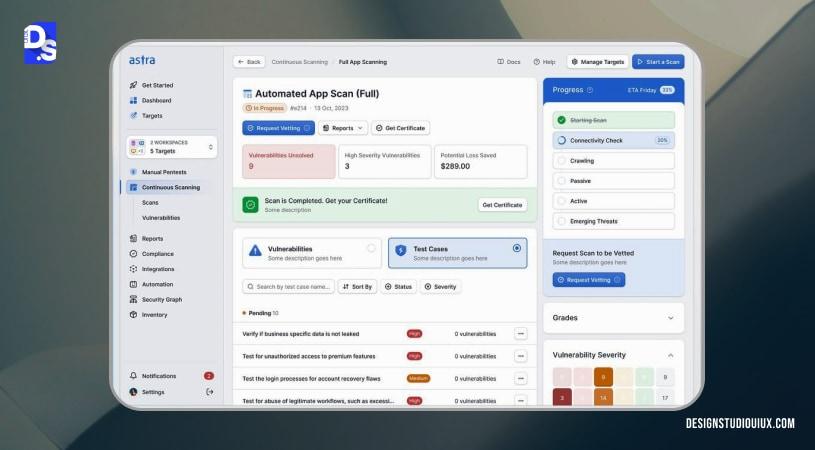815x450 pixels.
Task: Toggle the Passive step circle
Action: point(561,181)
